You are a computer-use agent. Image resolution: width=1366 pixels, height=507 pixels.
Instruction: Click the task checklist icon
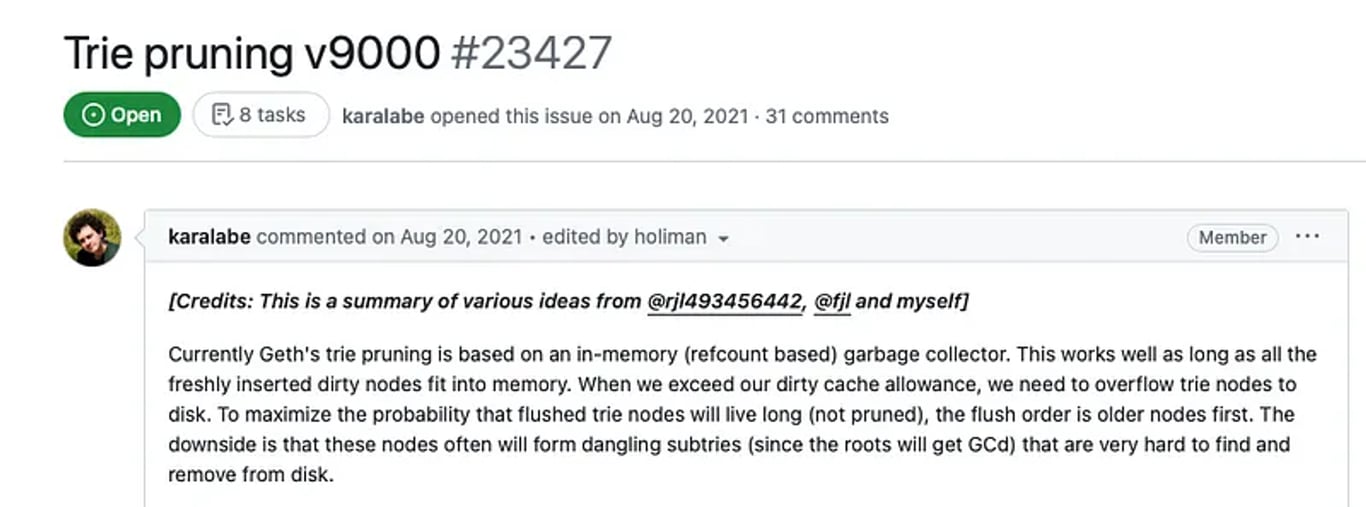[x=222, y=115]
